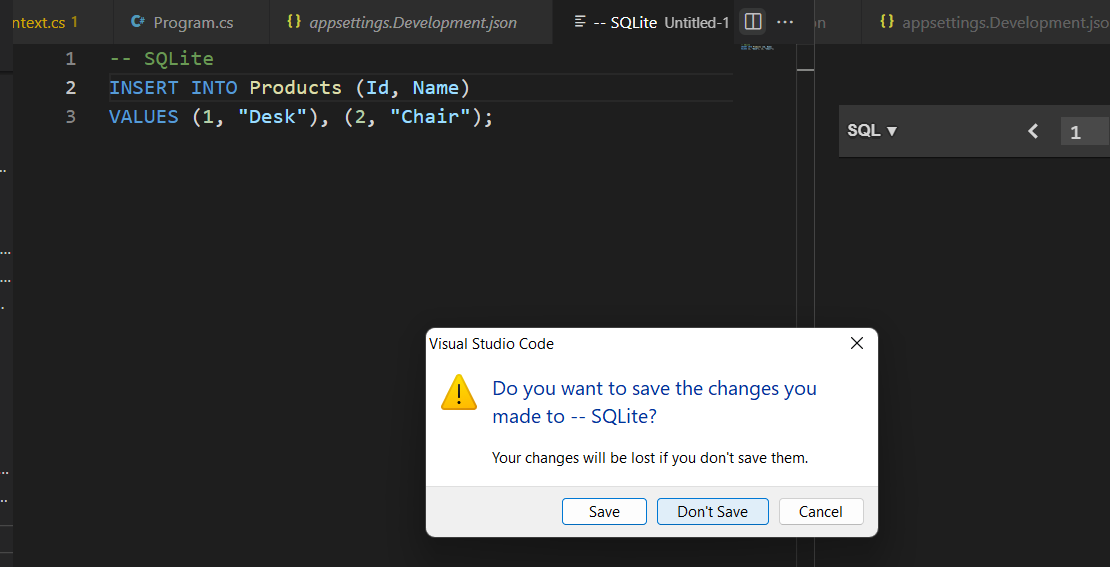Click the Visual Studio Code dialog title
1110x567 pixels.
pyautogui.click(x=491, y=344)
